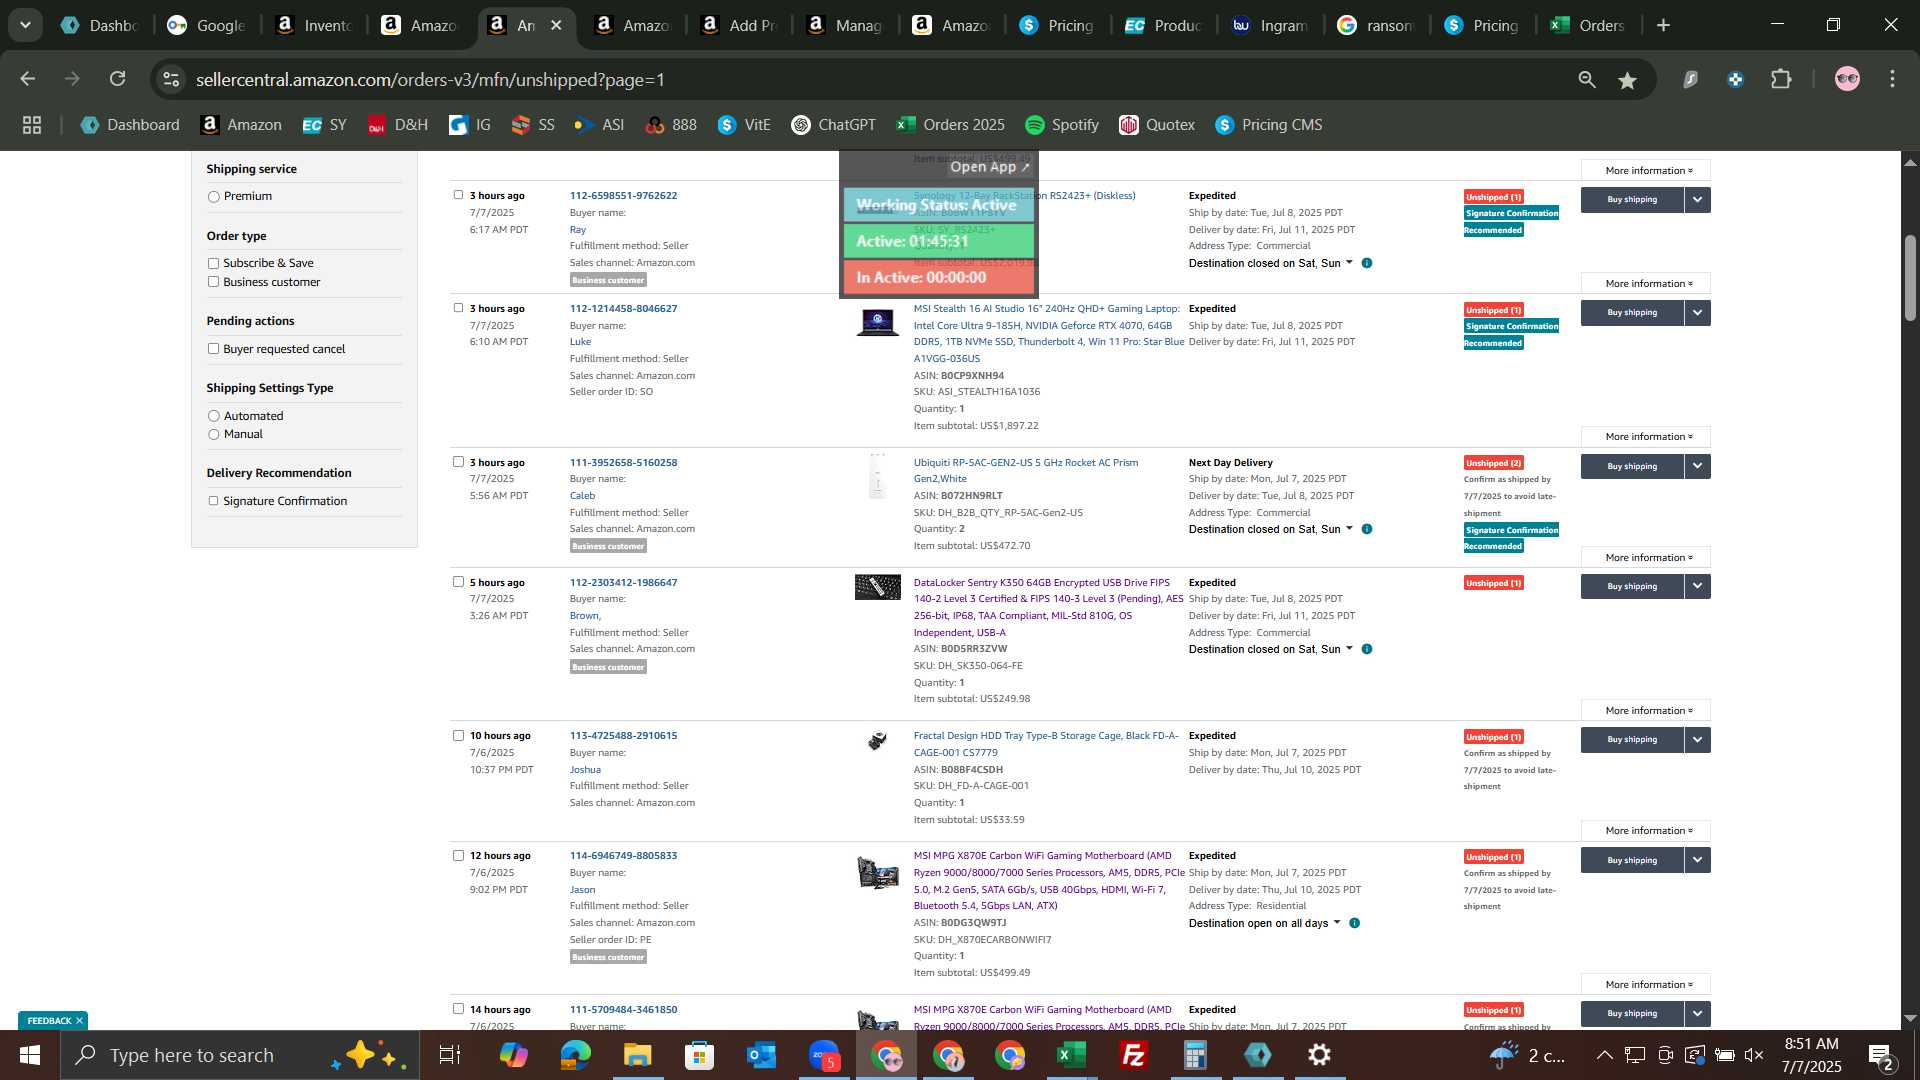Switch to the Orders browser tab
Screen dimensions: 1920x1080
(1590, 25)
